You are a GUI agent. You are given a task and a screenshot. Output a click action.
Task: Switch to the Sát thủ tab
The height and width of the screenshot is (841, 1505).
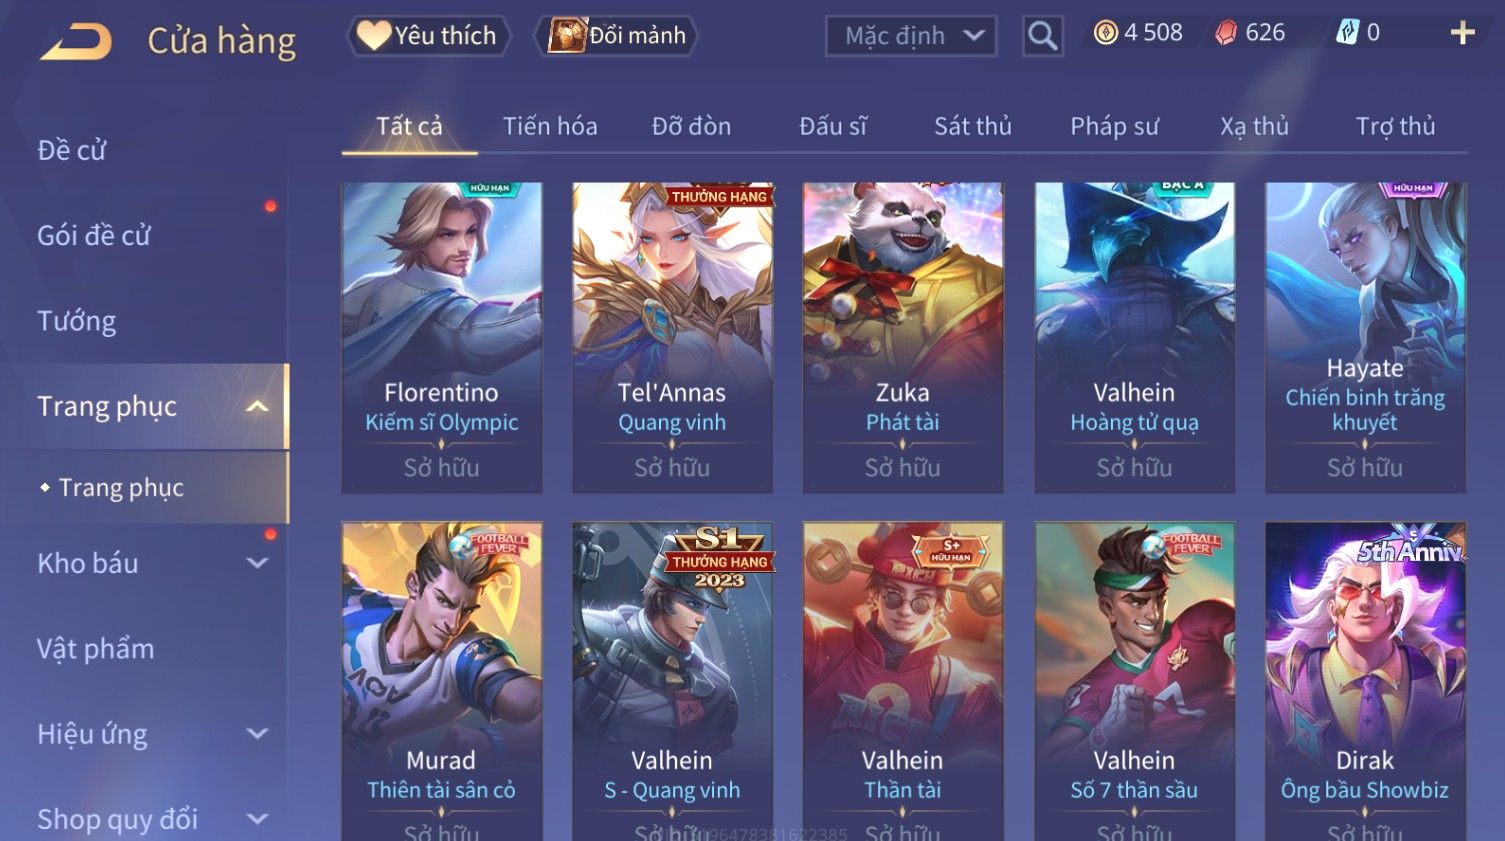pos(973,126)
